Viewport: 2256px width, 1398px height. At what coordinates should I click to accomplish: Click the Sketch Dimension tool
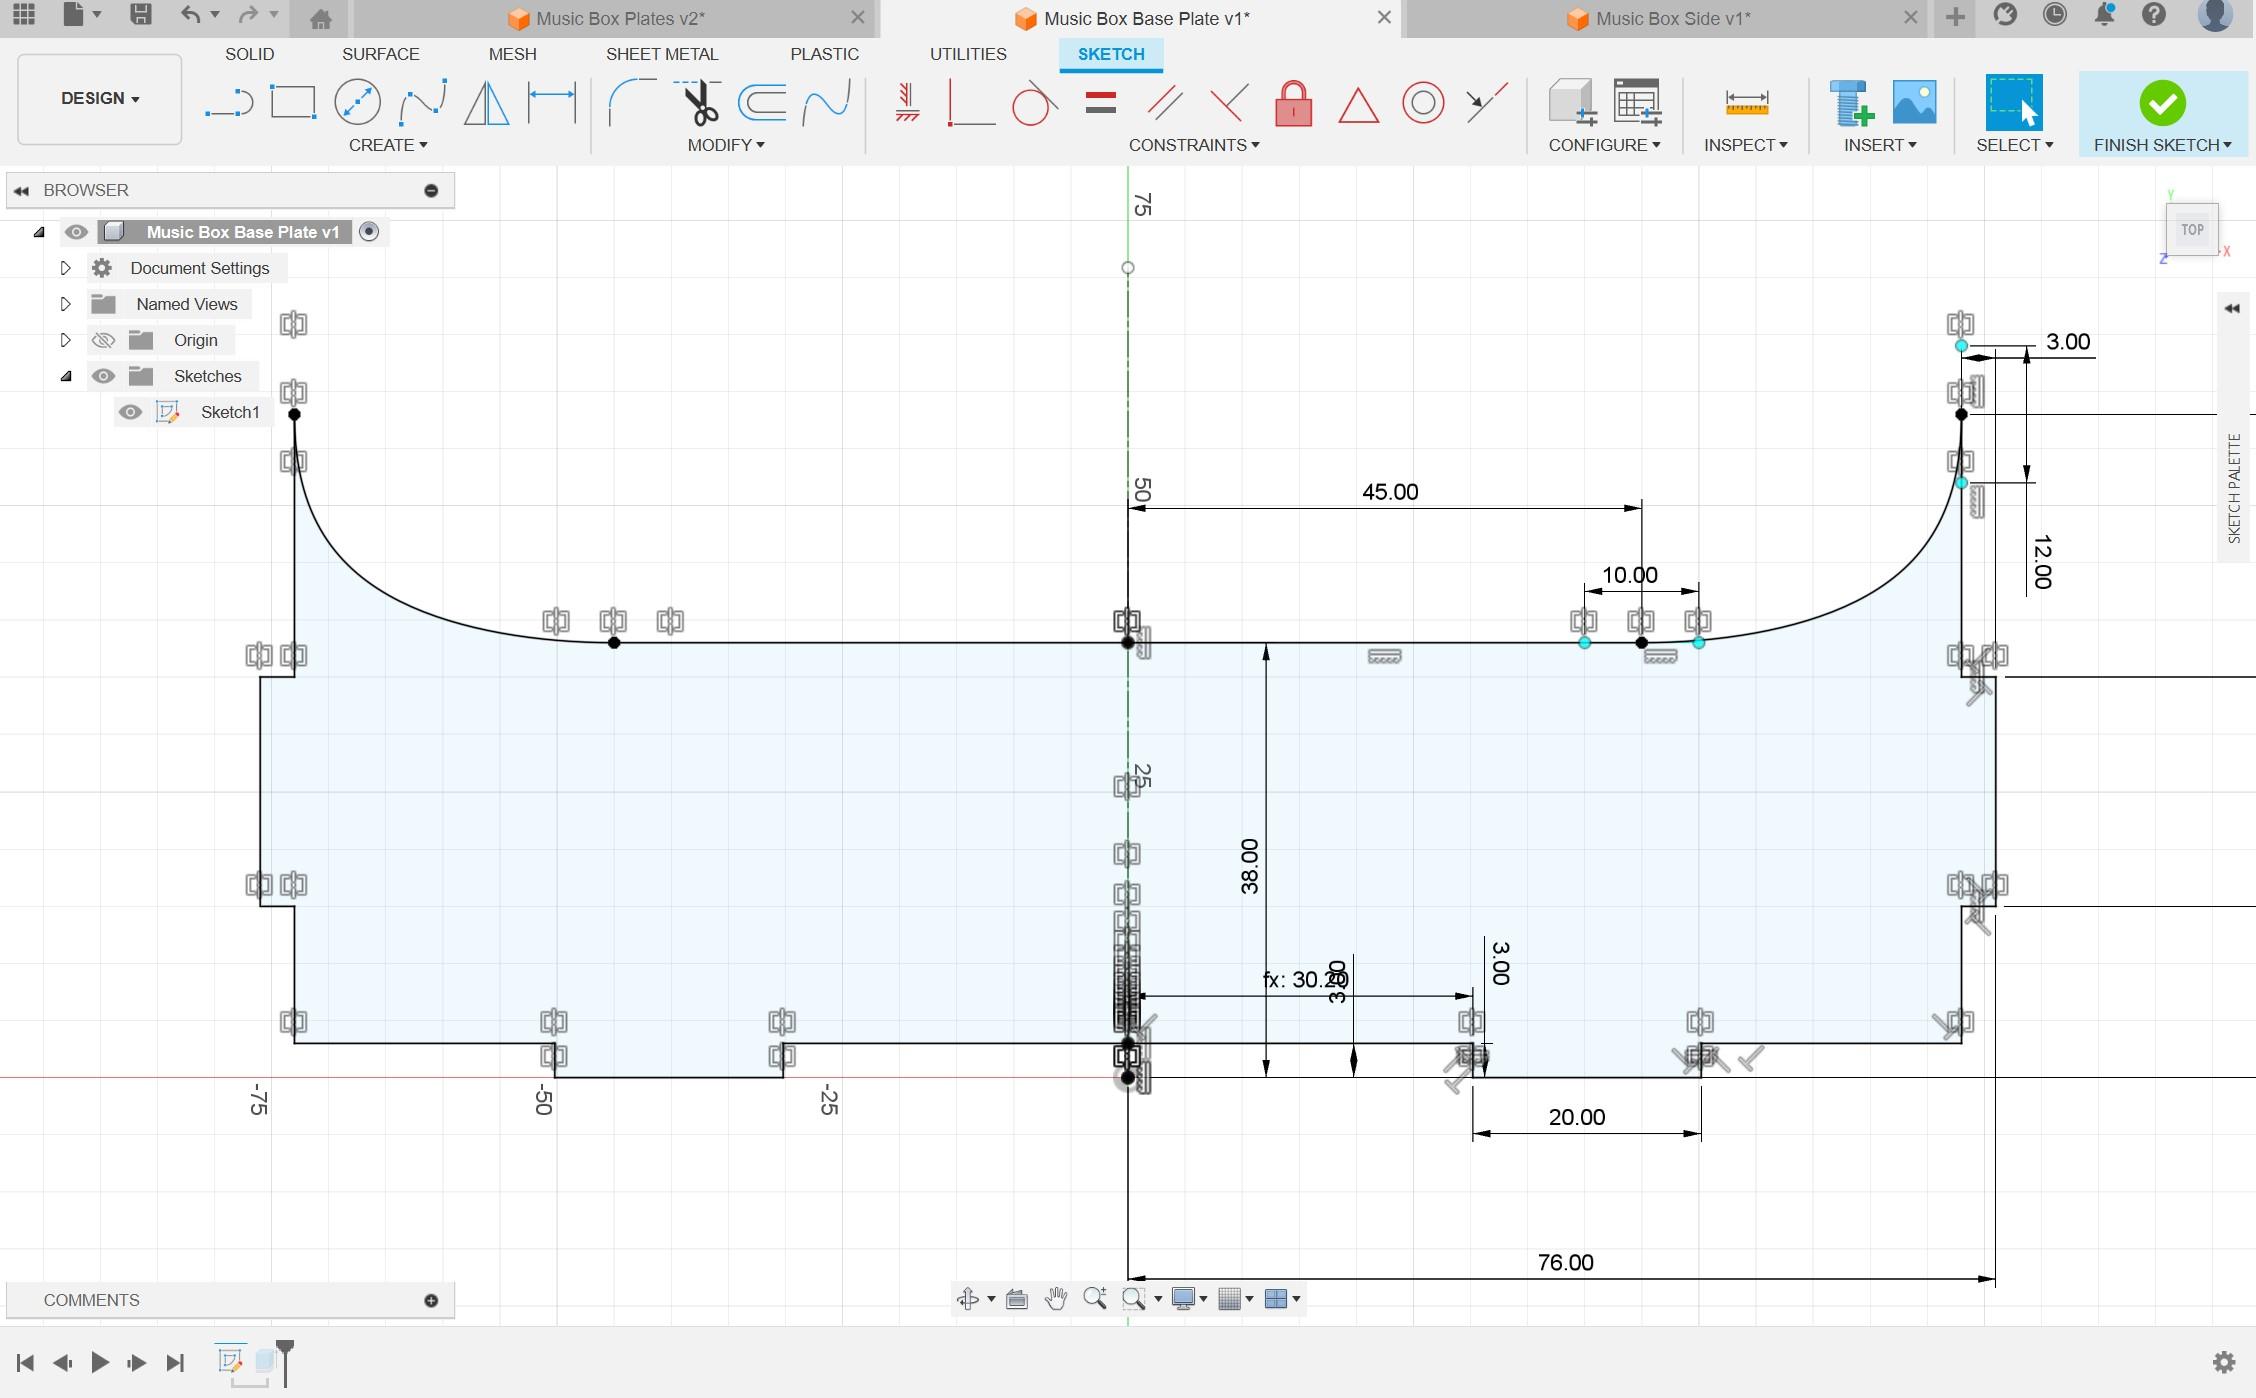pyautogui.click(x=552, y=103)
